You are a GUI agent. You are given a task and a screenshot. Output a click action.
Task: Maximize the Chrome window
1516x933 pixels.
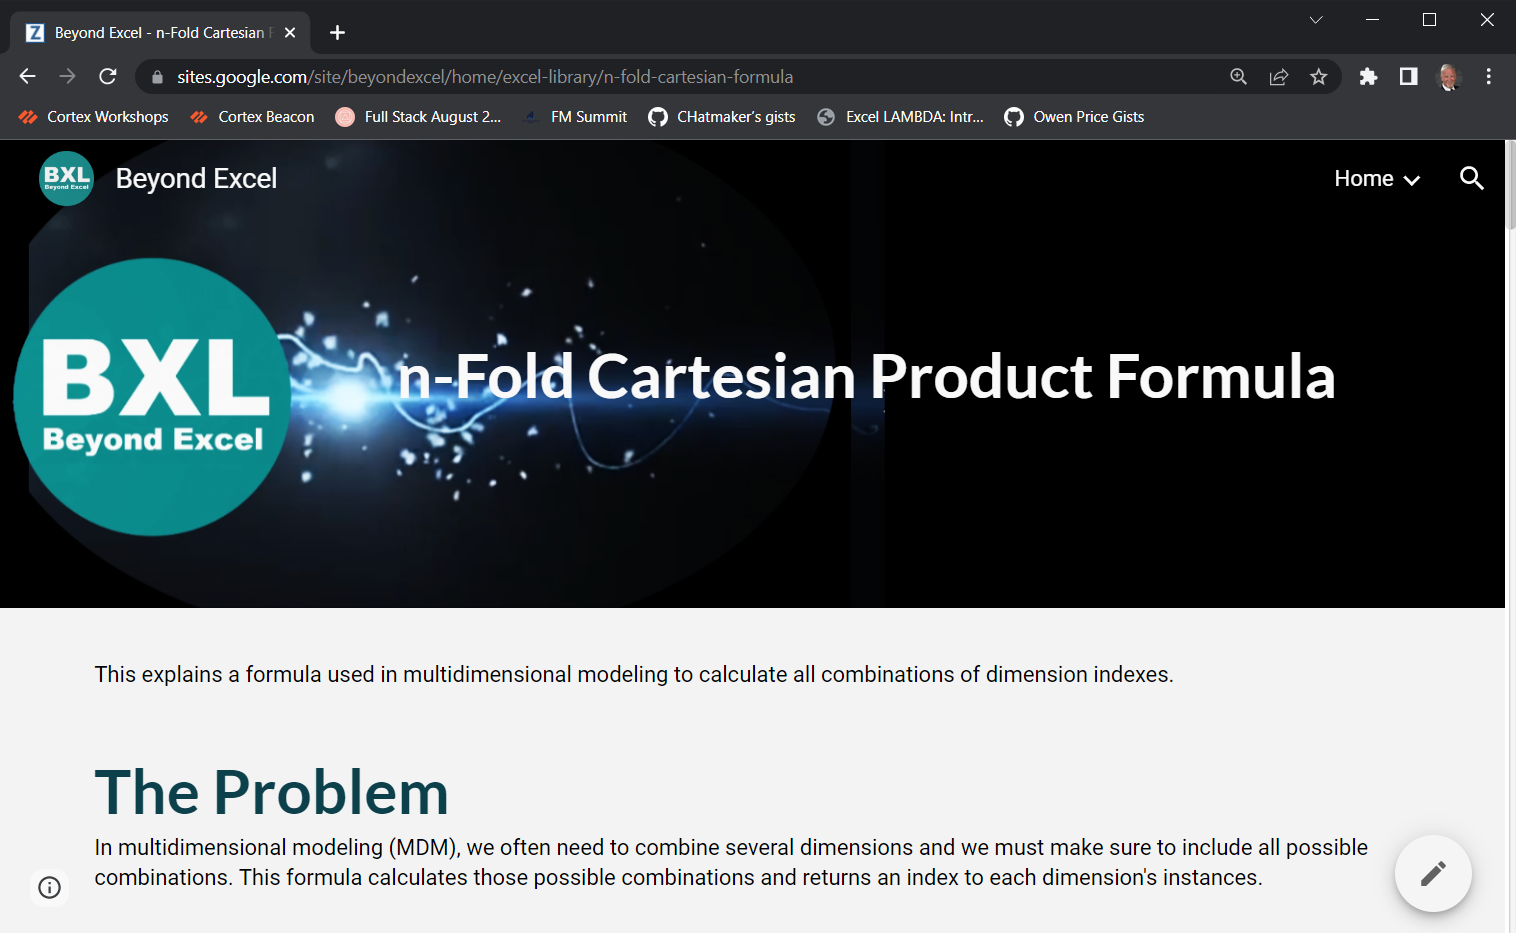[x=1430, y=20]
